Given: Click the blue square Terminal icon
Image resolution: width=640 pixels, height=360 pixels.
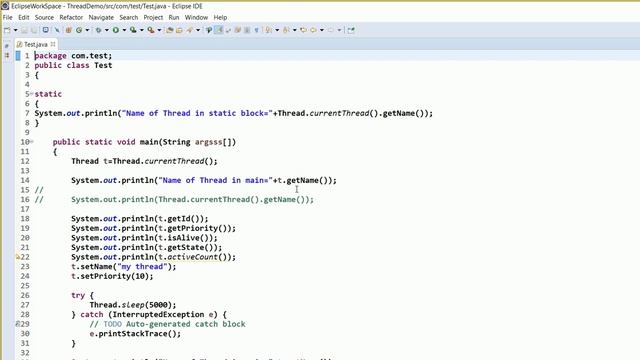Looking at the screenshot, I should [45, 30].
